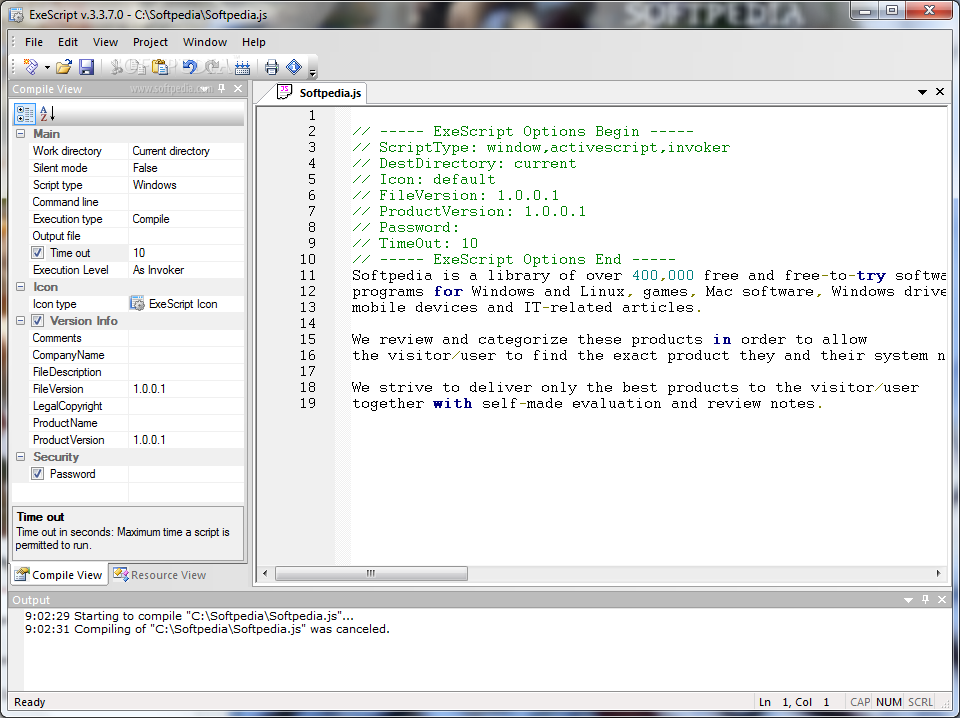Open the New script dropdown arrow
Viewport: 960px width, 718px height.
tap(47, 67)
